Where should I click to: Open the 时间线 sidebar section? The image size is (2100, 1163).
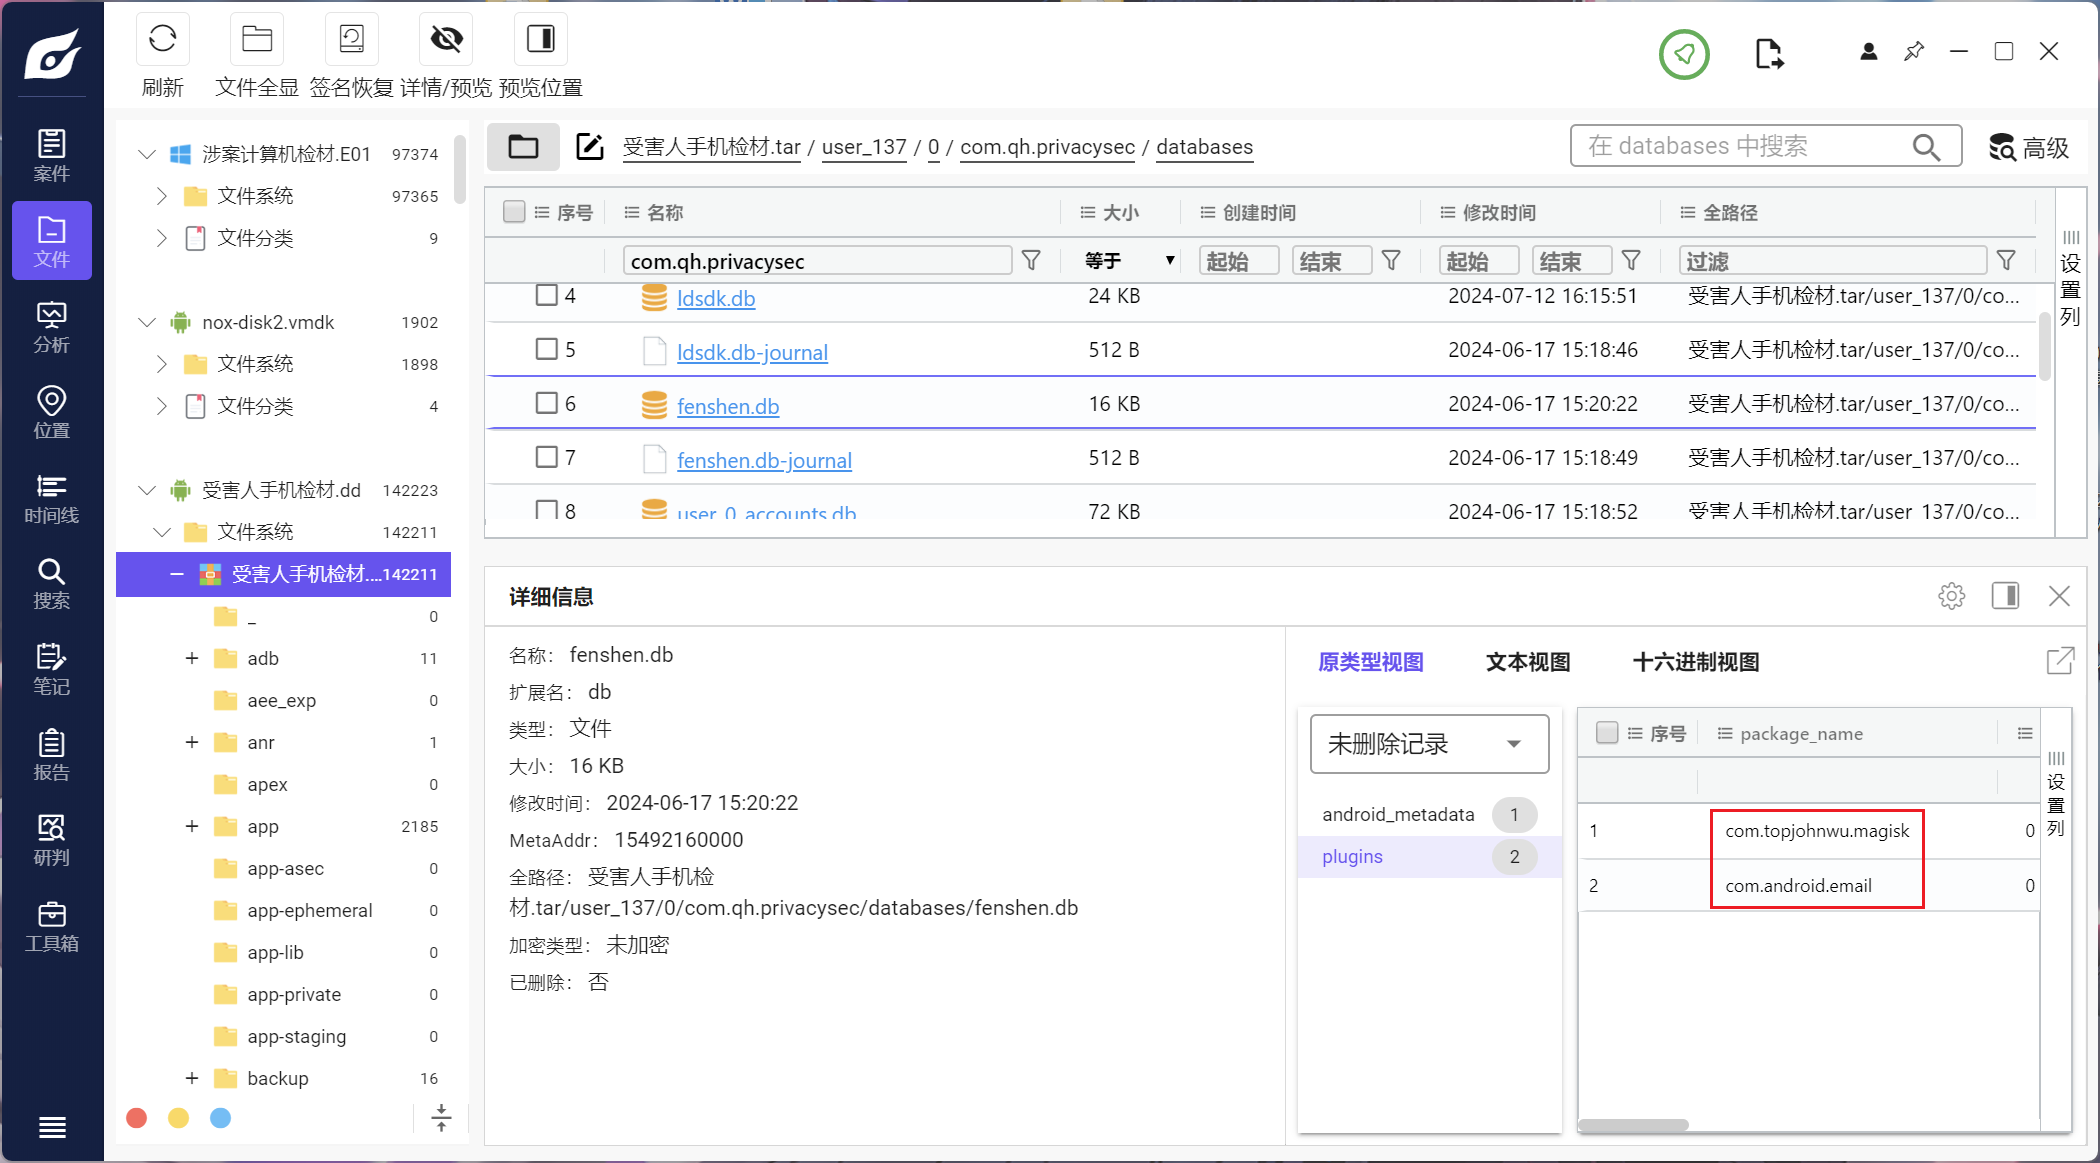click(x=52, y=498)
